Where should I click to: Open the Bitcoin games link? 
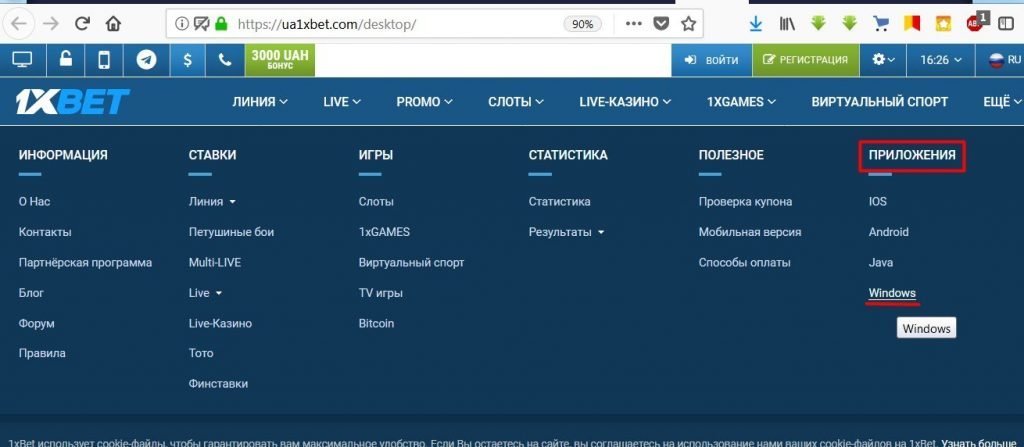coord(376,323)
